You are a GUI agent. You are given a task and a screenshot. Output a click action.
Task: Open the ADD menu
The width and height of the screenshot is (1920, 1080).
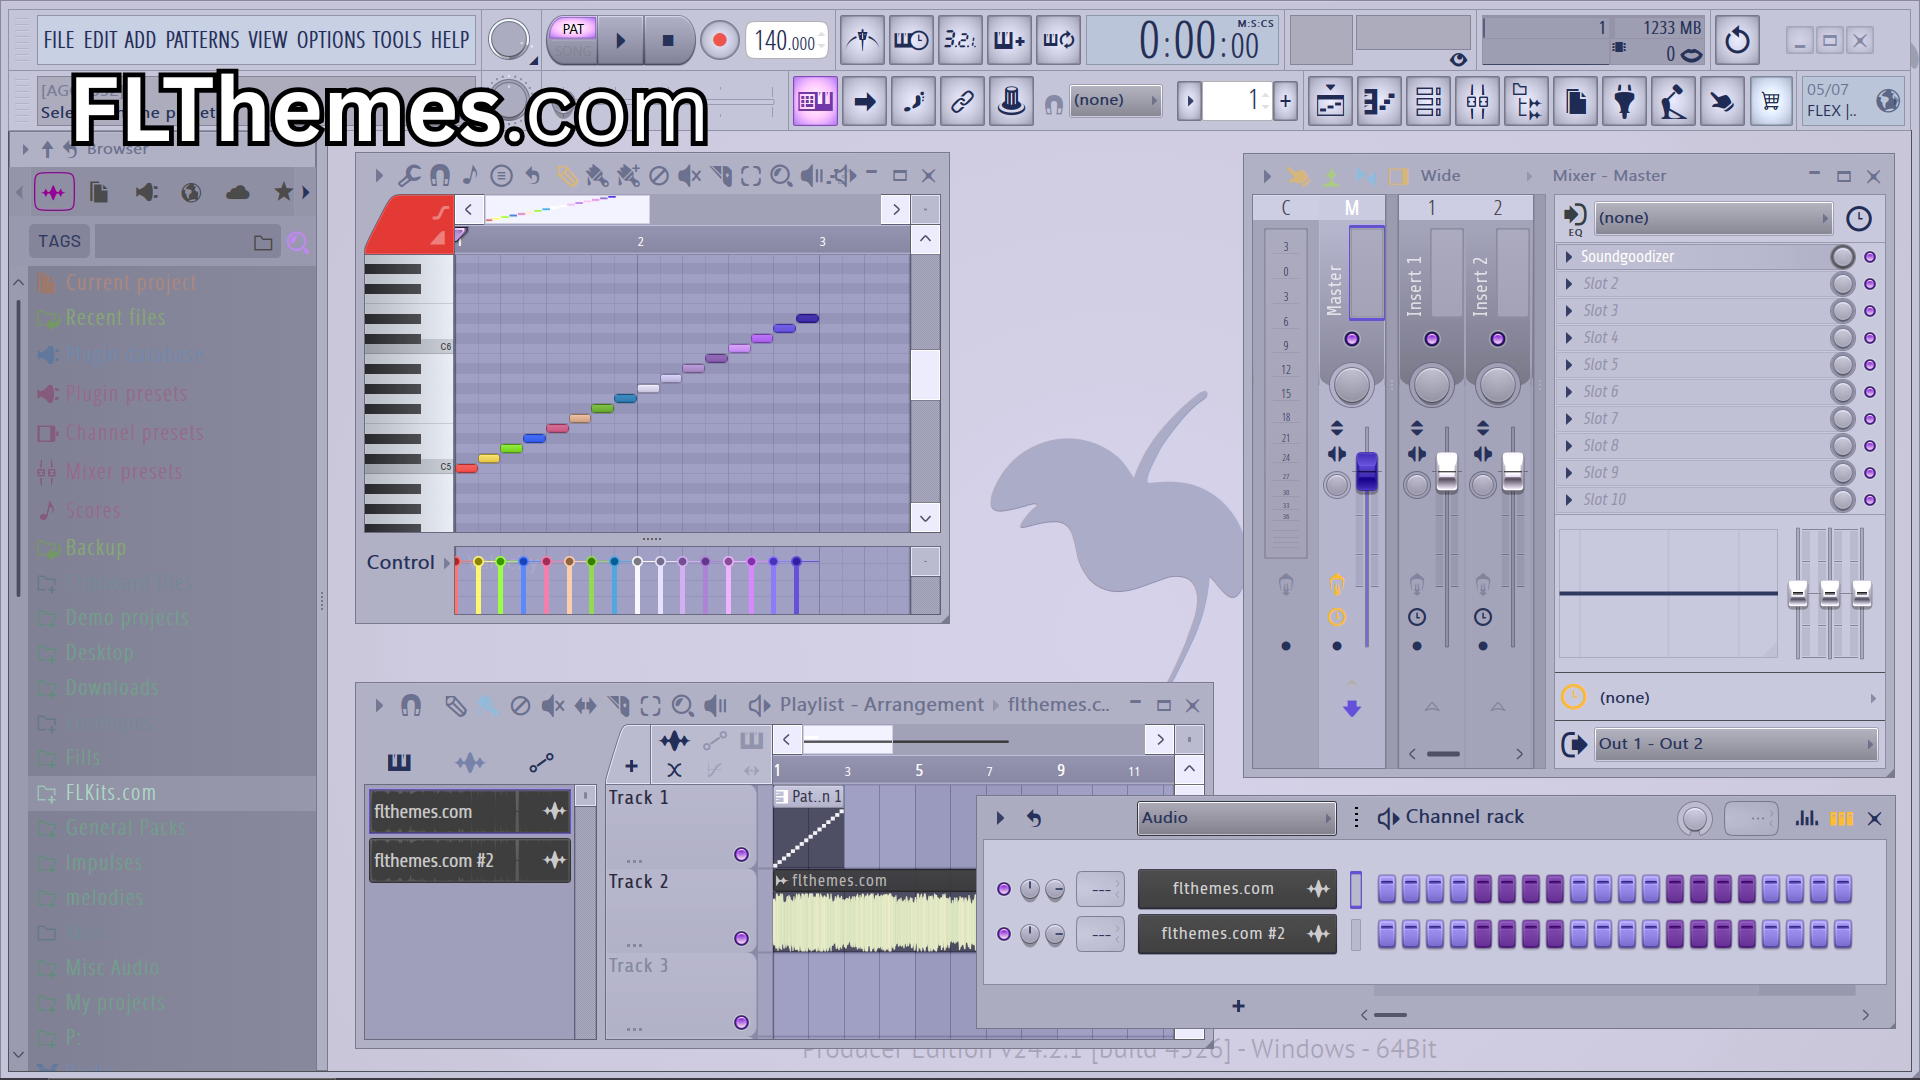[x=140, y=40]
